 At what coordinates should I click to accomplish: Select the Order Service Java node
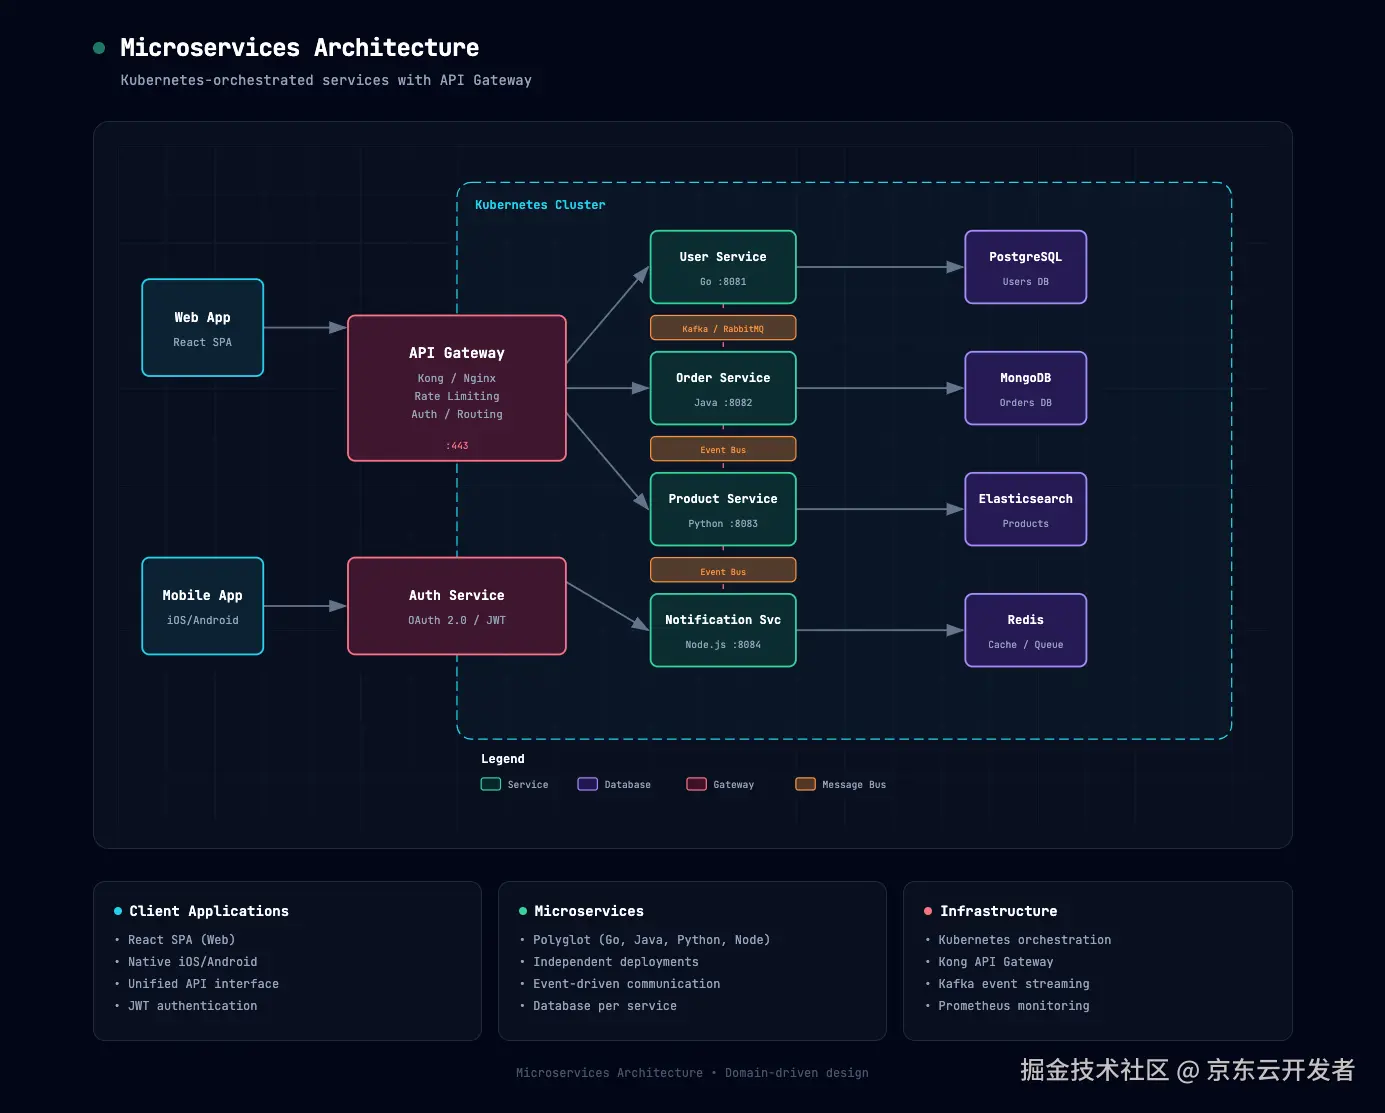pos(723,388)
